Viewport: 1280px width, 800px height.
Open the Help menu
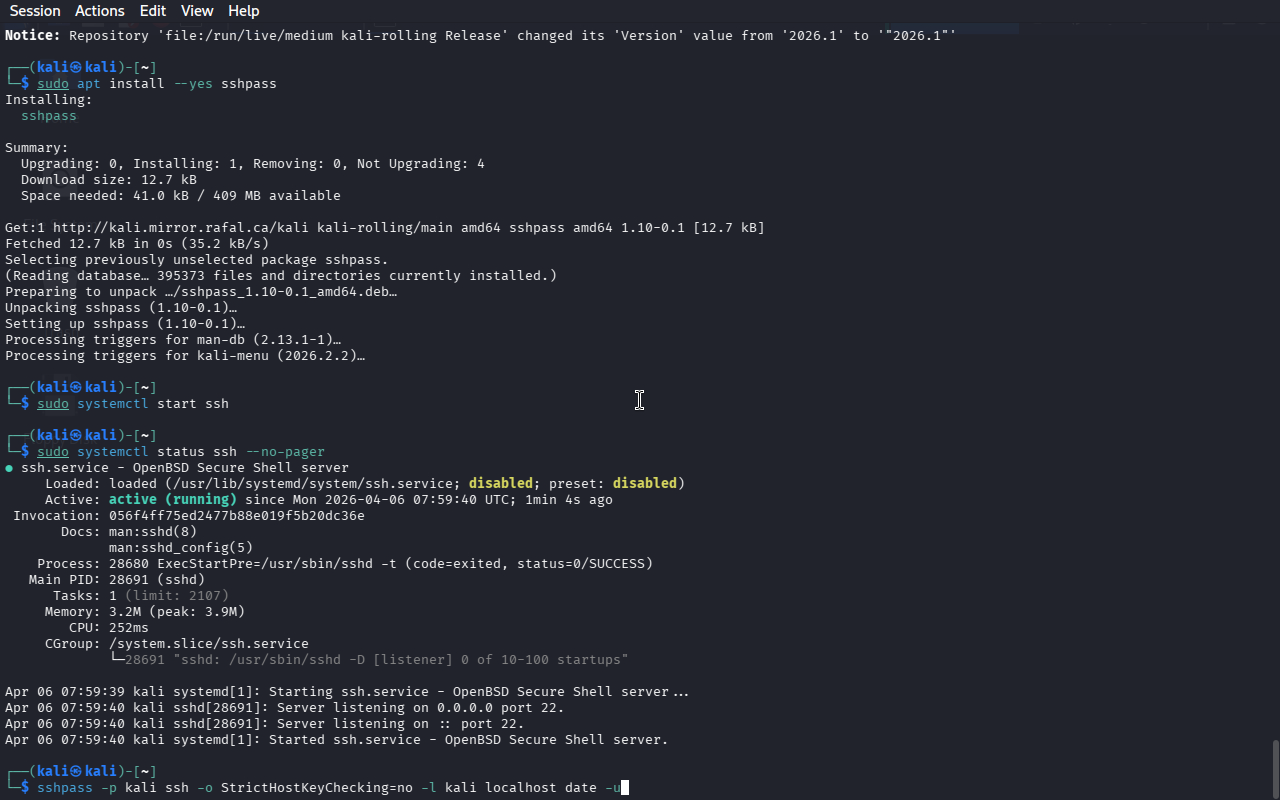[243, 11]
